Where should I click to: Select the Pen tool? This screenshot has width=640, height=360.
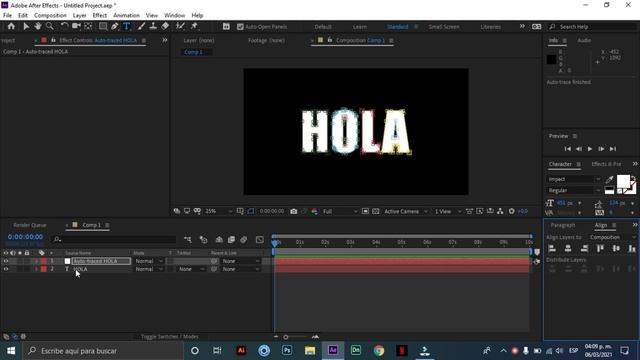click(x=115, y=27)
